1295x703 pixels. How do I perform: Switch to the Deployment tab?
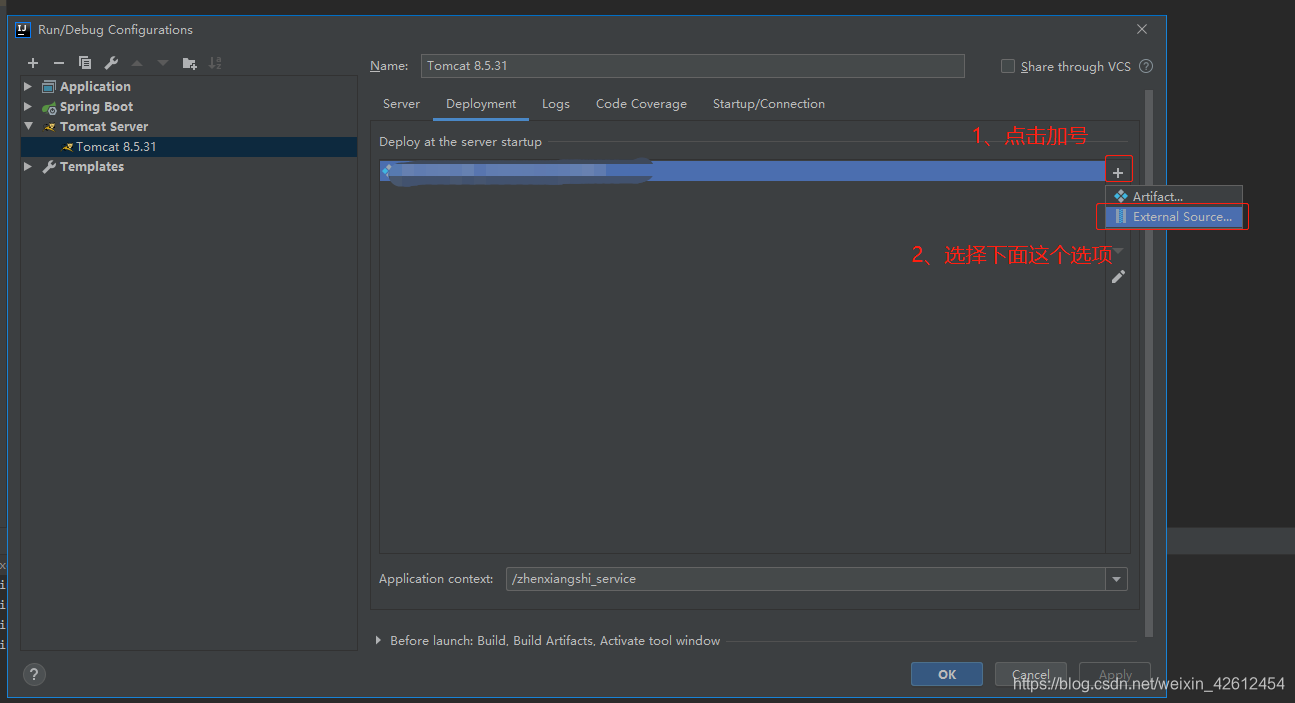point(481,104)
